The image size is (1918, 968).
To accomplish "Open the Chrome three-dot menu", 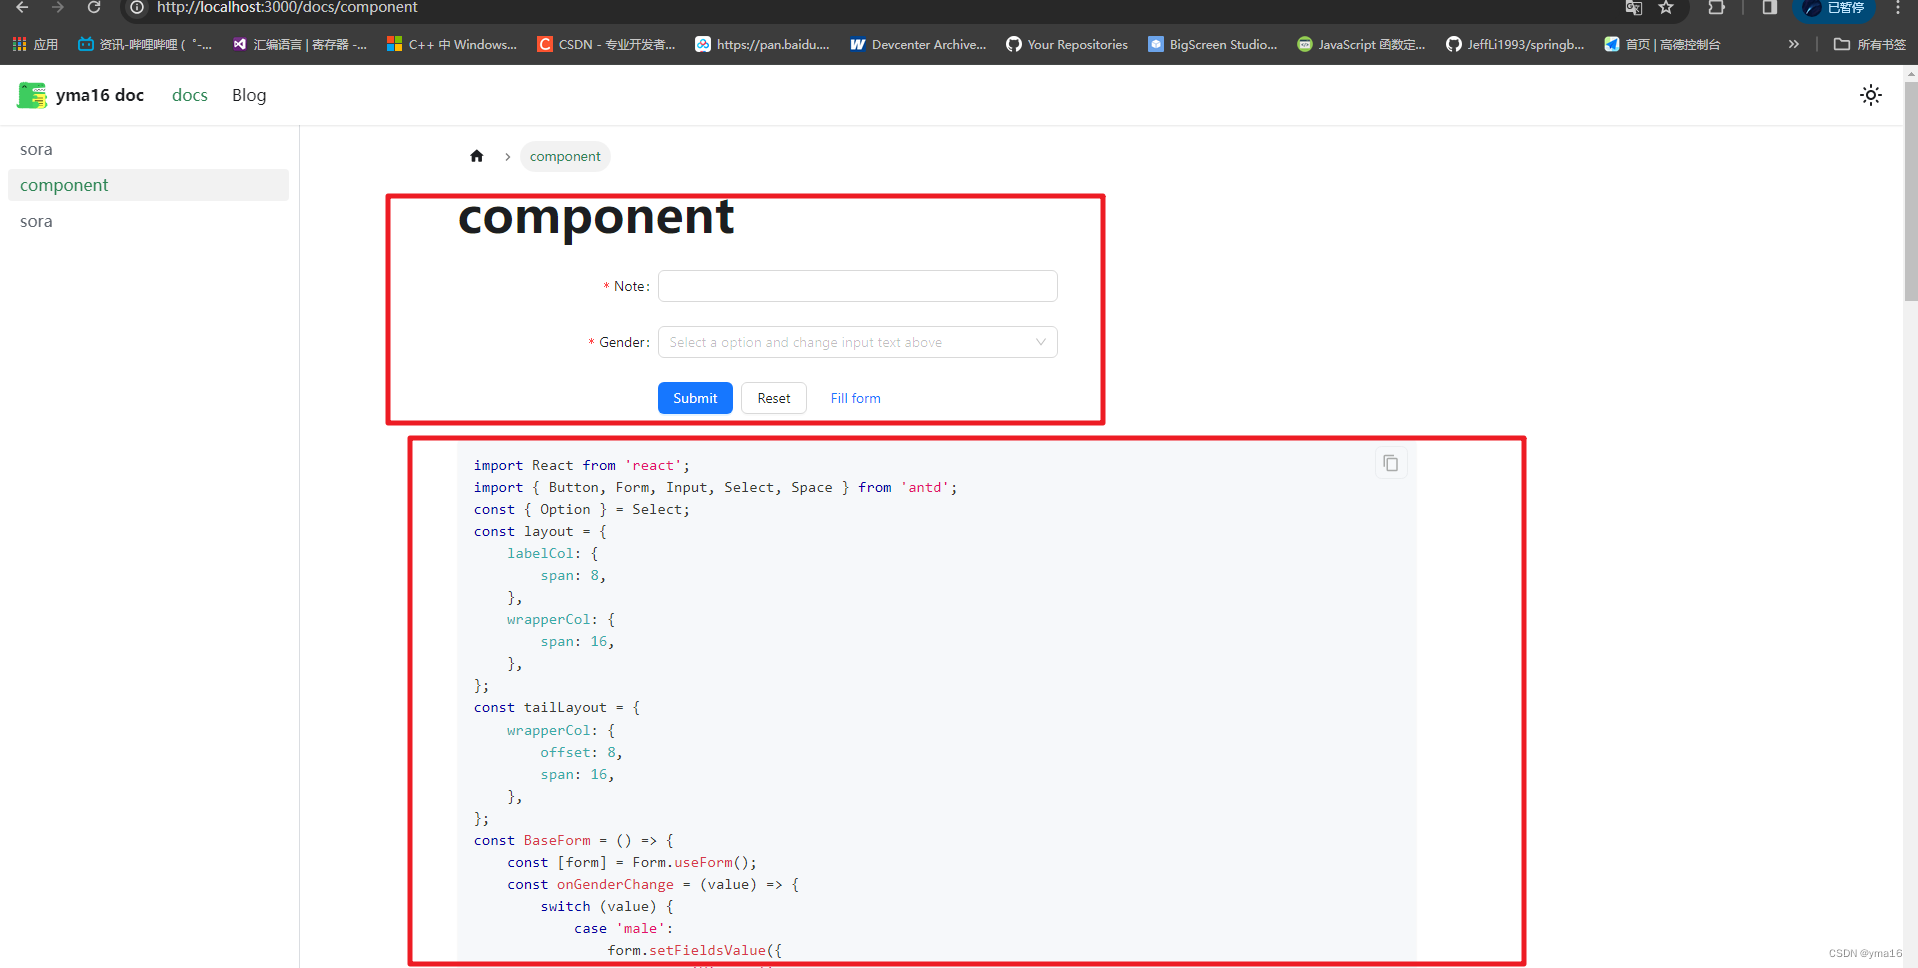I will [1898, 8].
